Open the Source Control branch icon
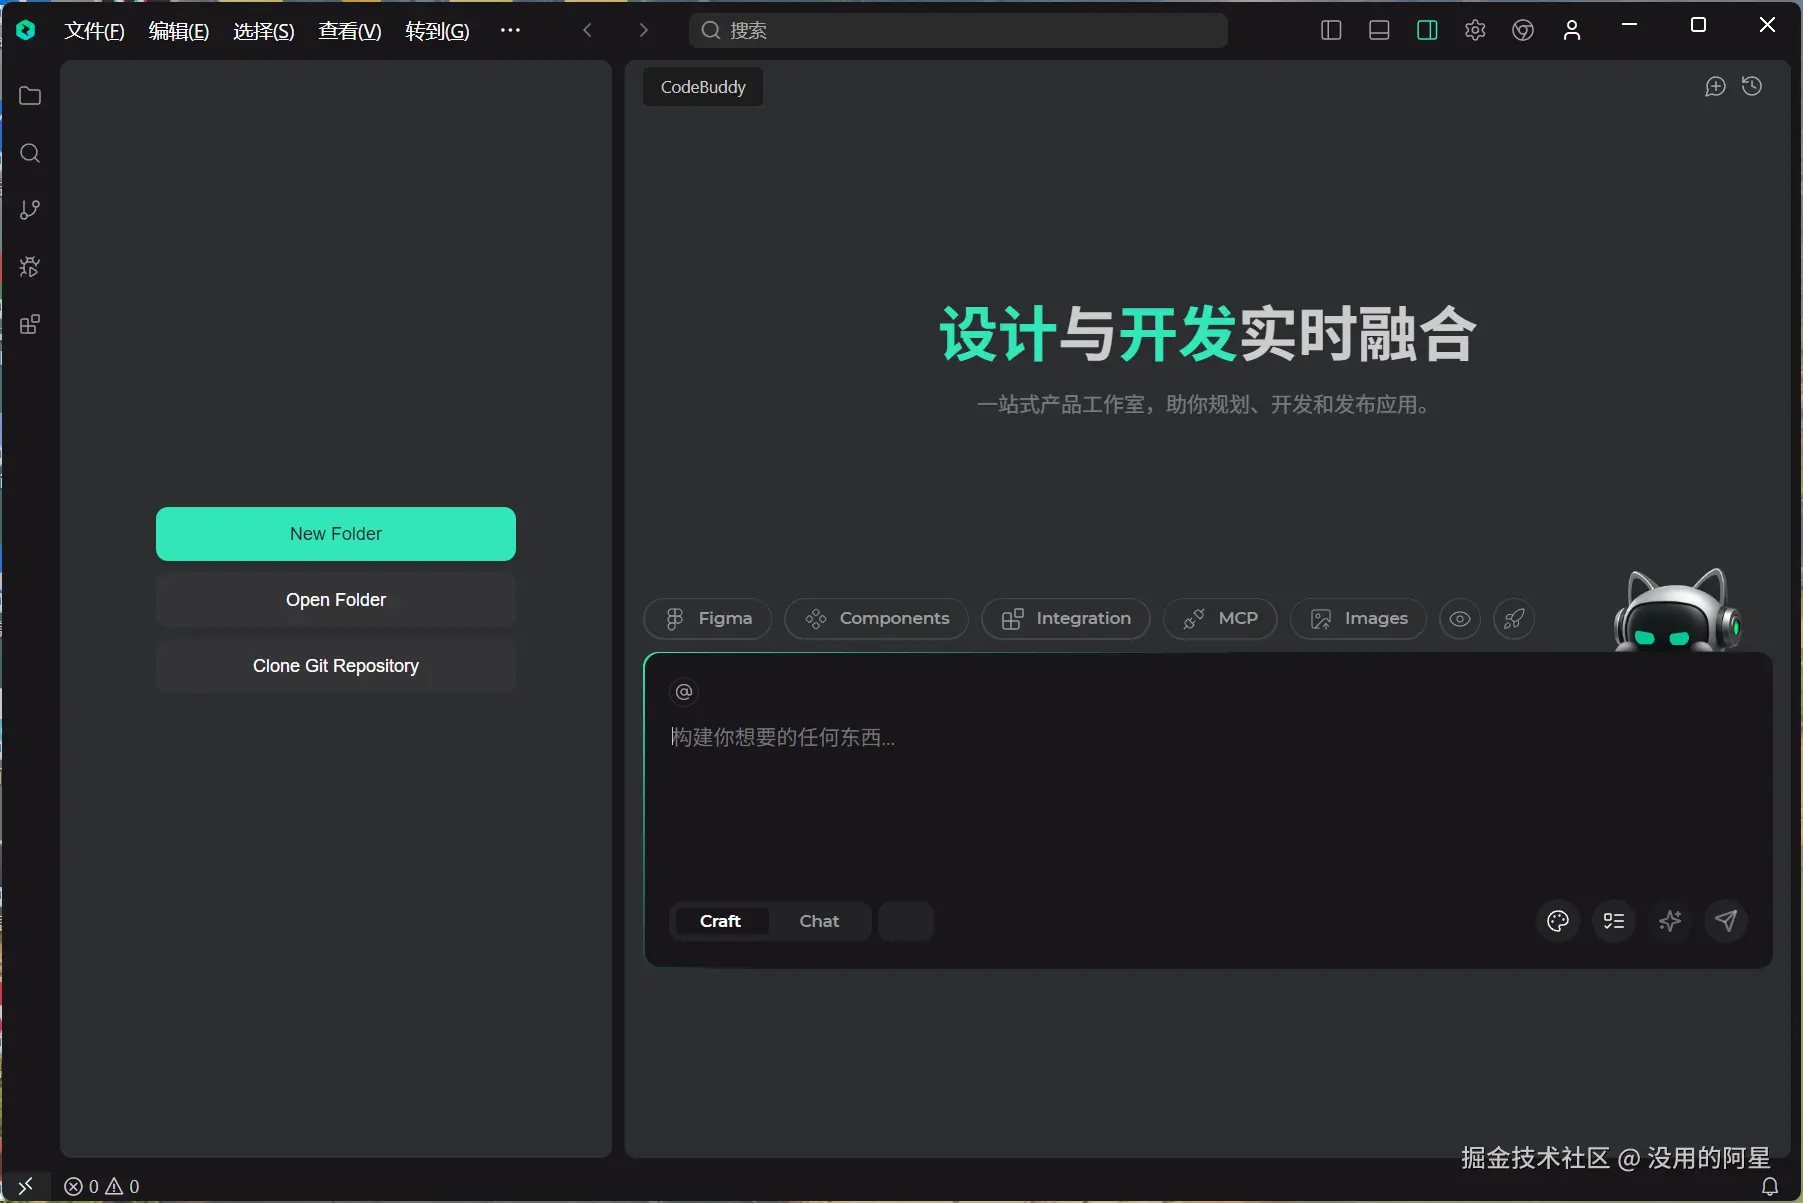The image size is (1803, 1203). [x=30, y=210]
